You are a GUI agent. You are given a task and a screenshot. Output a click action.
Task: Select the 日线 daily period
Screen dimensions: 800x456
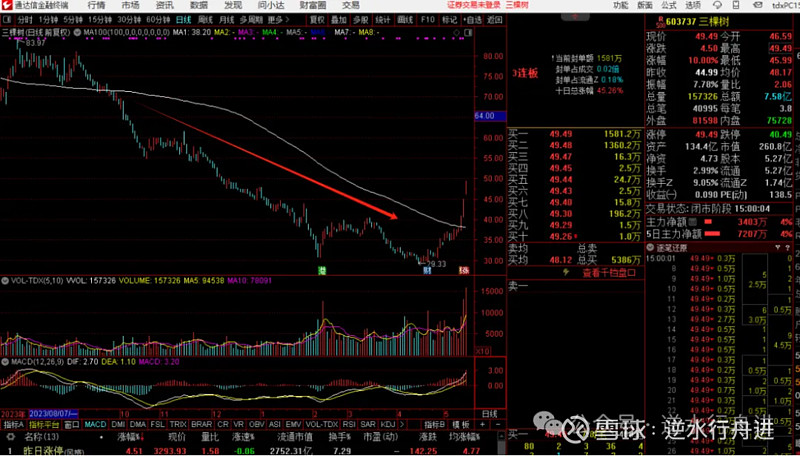[184, 20]
